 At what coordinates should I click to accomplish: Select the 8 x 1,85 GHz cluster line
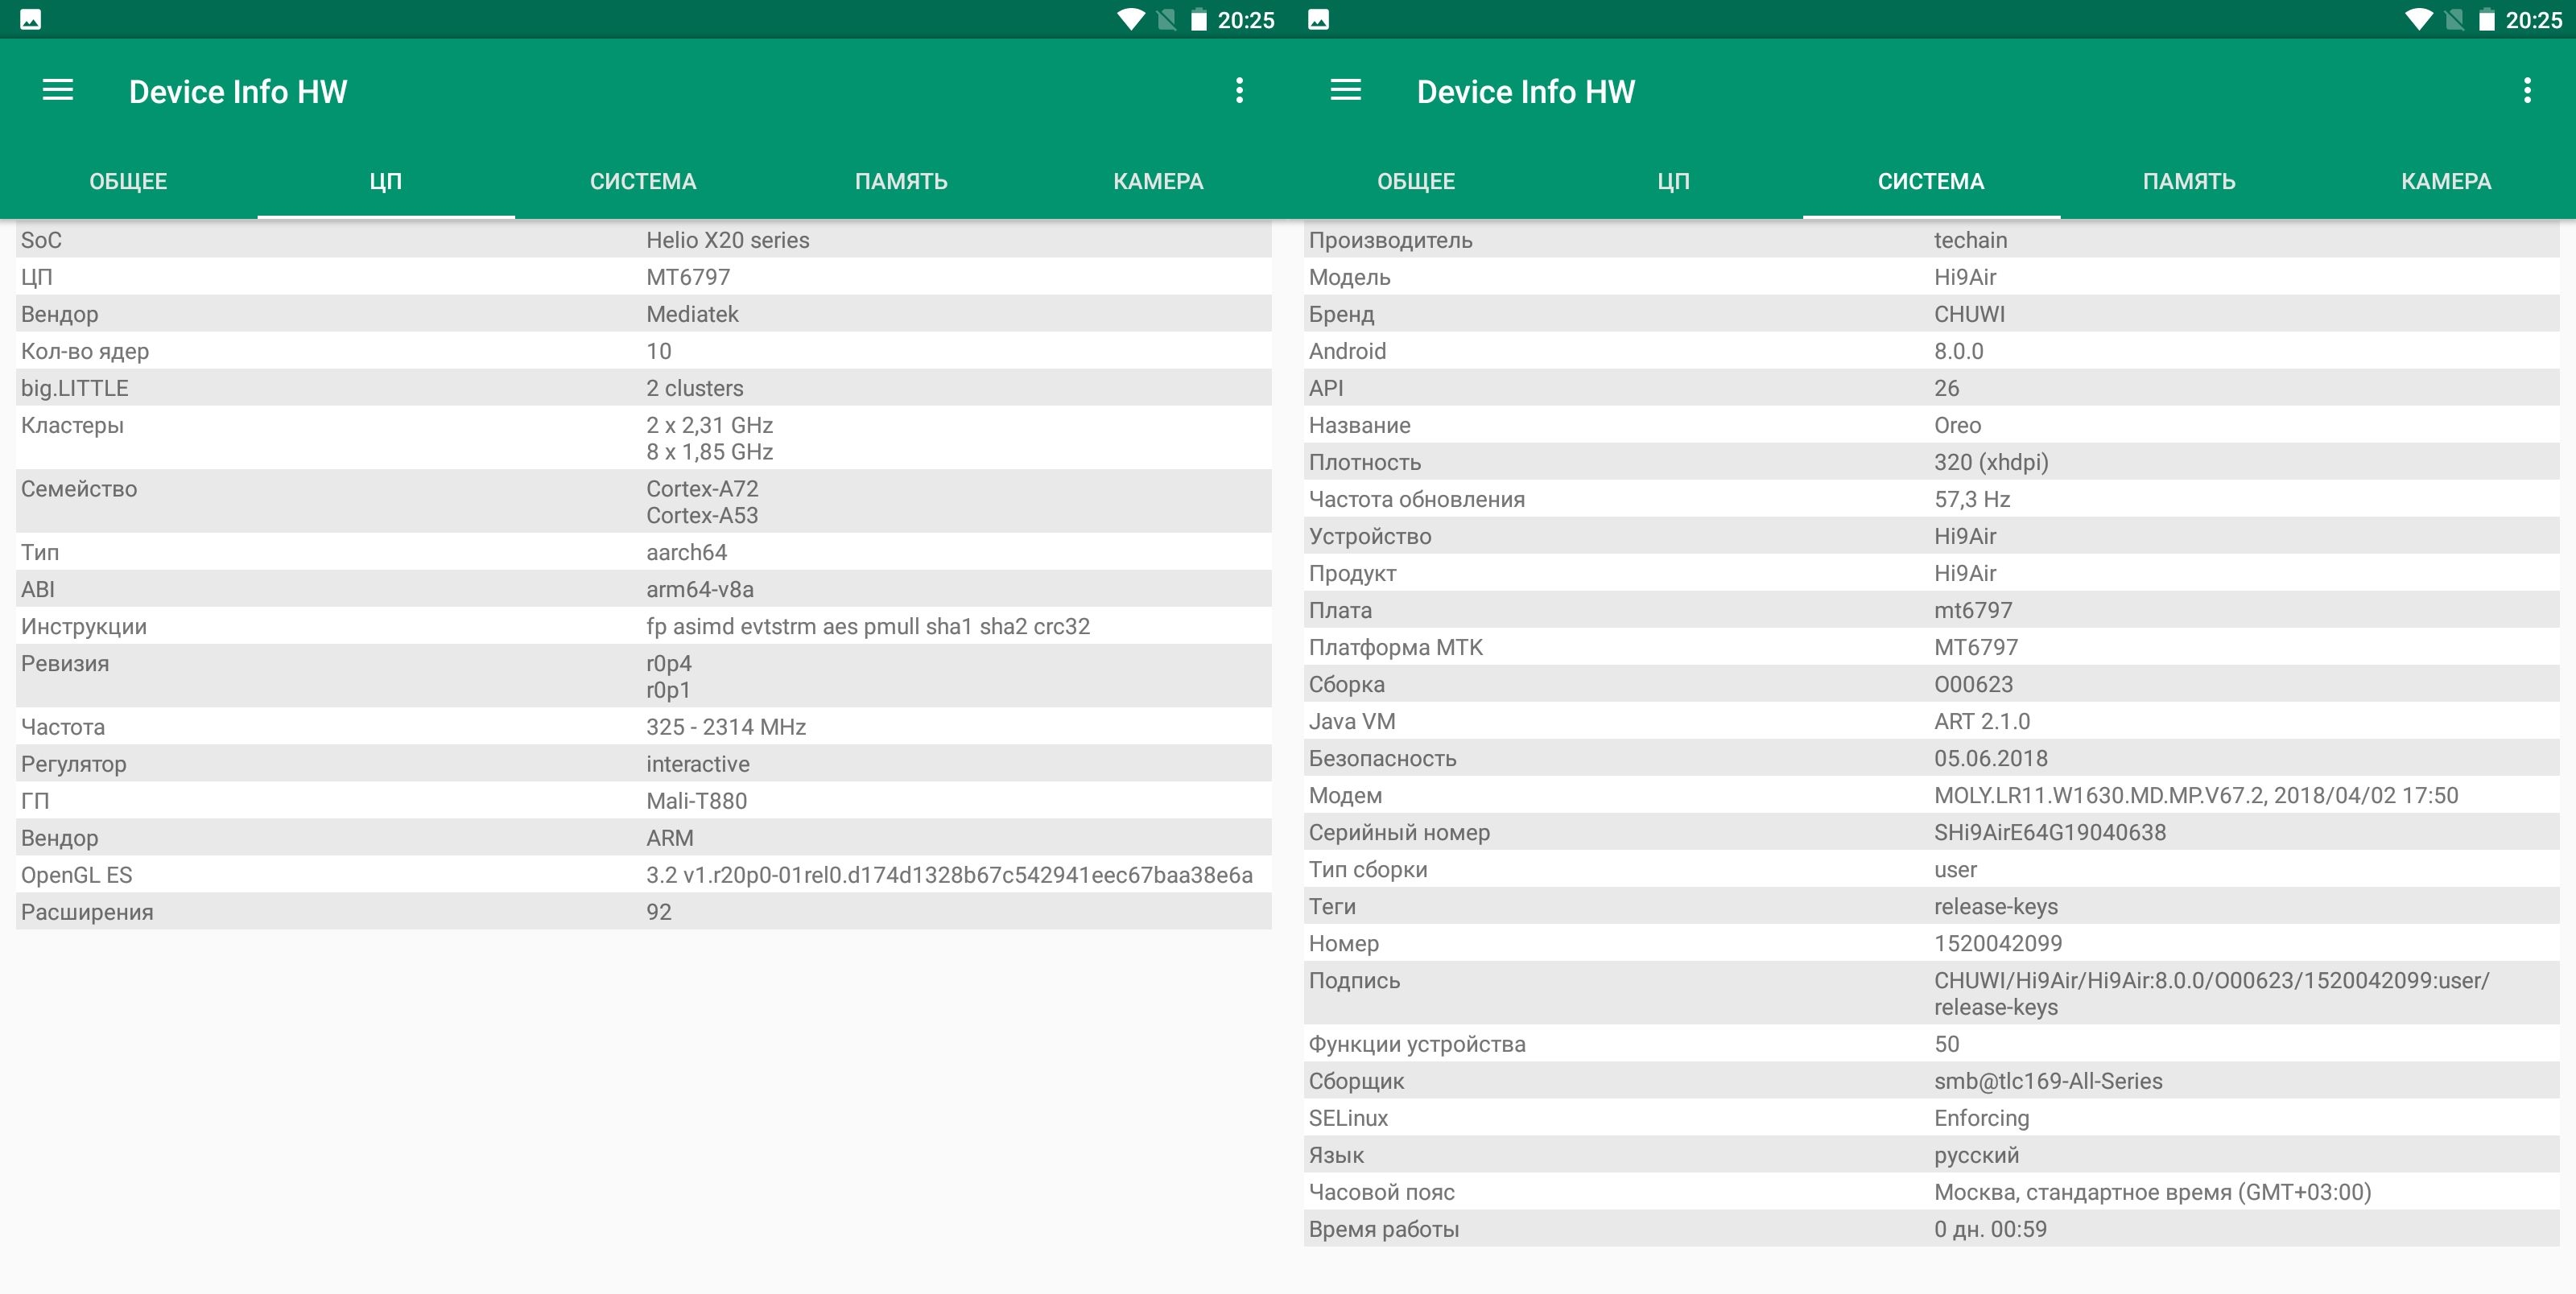point(709,452)
